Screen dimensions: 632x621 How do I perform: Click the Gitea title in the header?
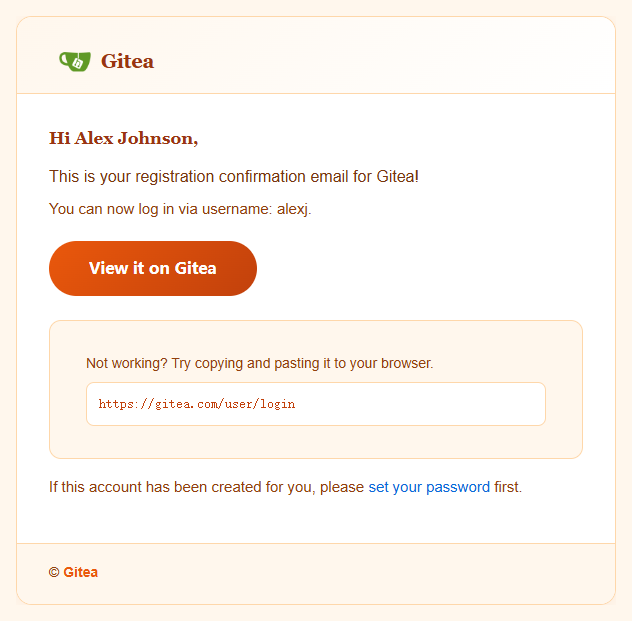(127, 61)
